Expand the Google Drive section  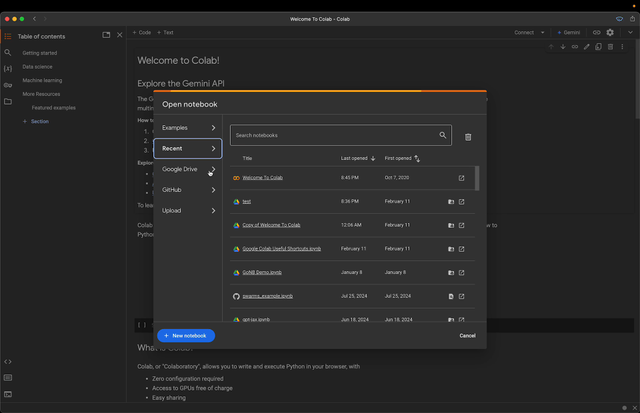click(x=188, y=169)
